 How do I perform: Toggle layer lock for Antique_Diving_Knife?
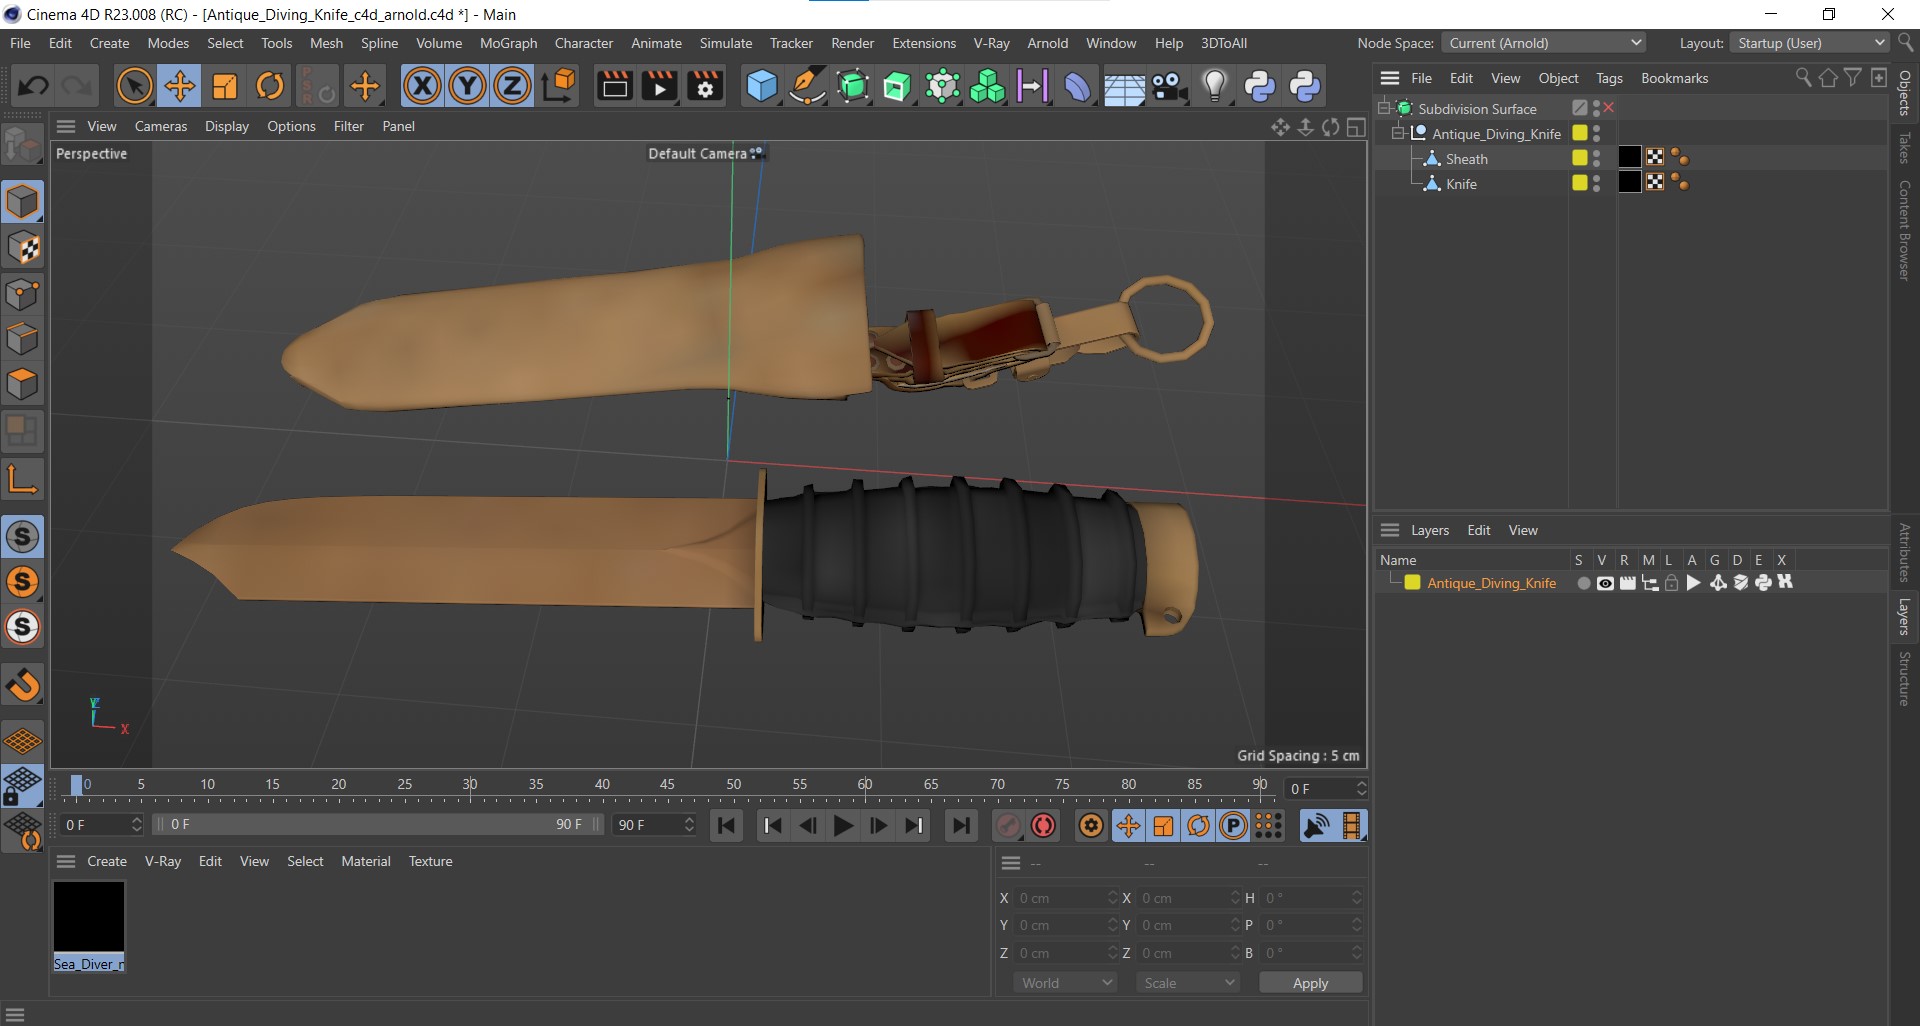pyautogui.click(x=1671, y=583)
